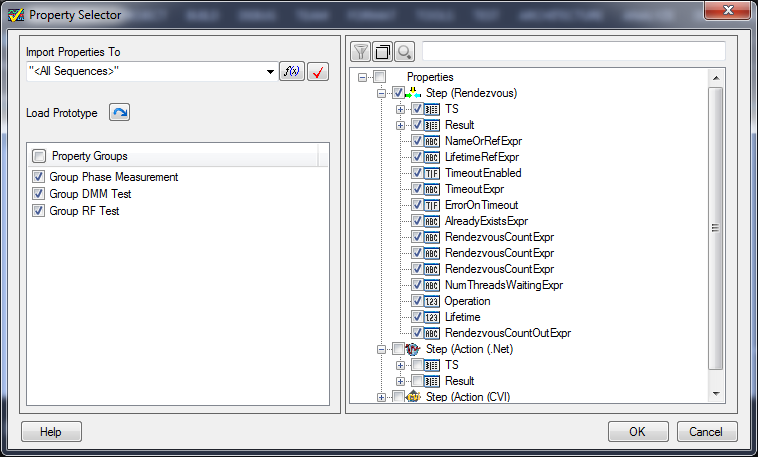This screenshot has width=758, height=457.
Task: Uncheck Group Phase Measurement checkbox
Action: [39, 177]
